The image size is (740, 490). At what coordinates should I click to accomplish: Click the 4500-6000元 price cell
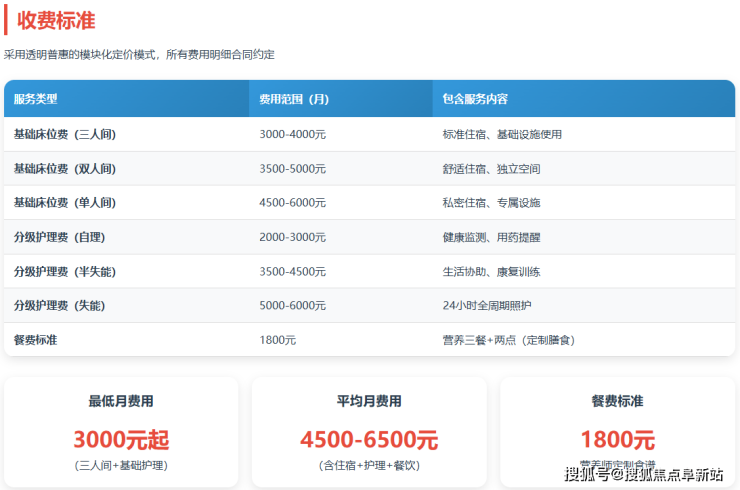[292, 203]
